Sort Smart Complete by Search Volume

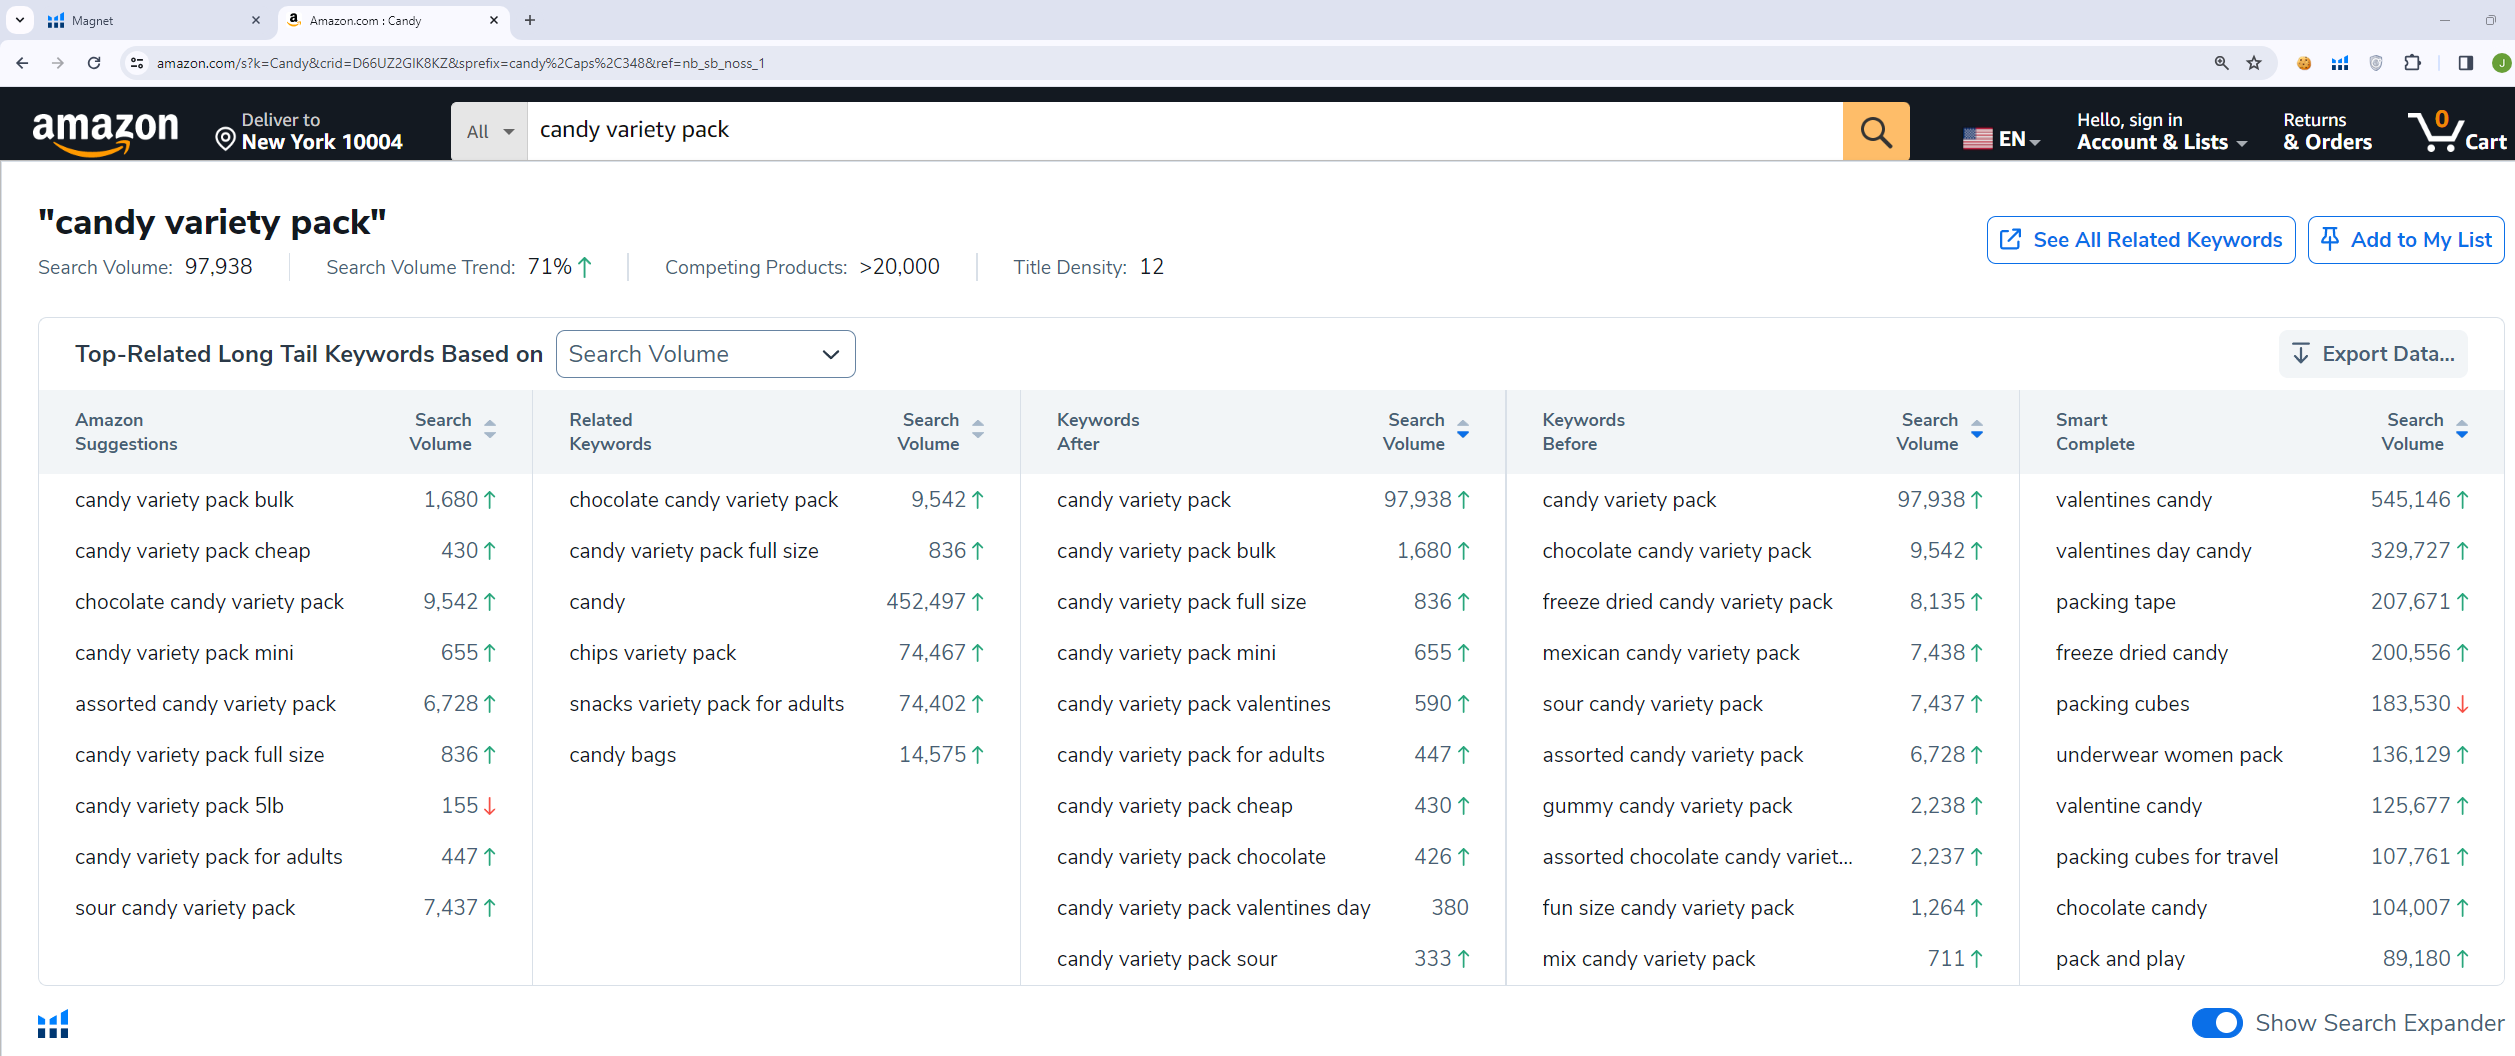click(x=2462, y=430)
